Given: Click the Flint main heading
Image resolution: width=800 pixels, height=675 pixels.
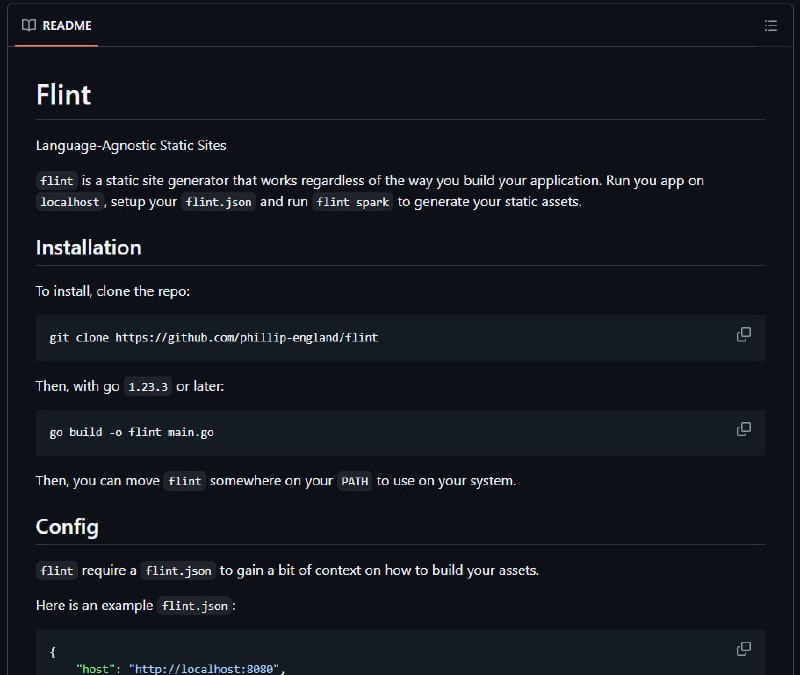Looking at the screenshot, I should coord(64,95).
